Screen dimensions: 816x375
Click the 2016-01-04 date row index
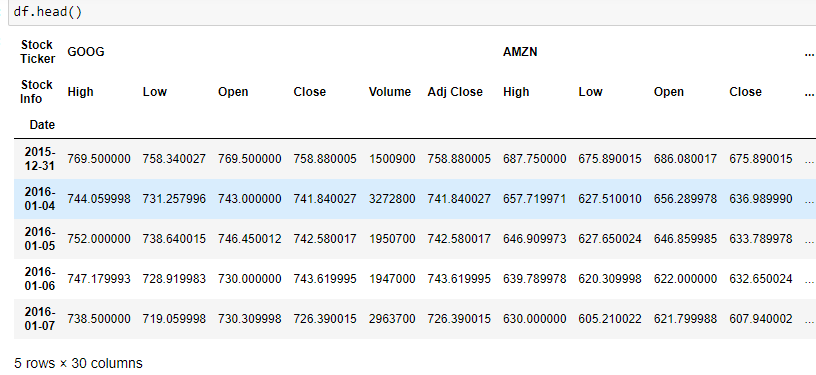pyautogui.click(x=40, y=199)
